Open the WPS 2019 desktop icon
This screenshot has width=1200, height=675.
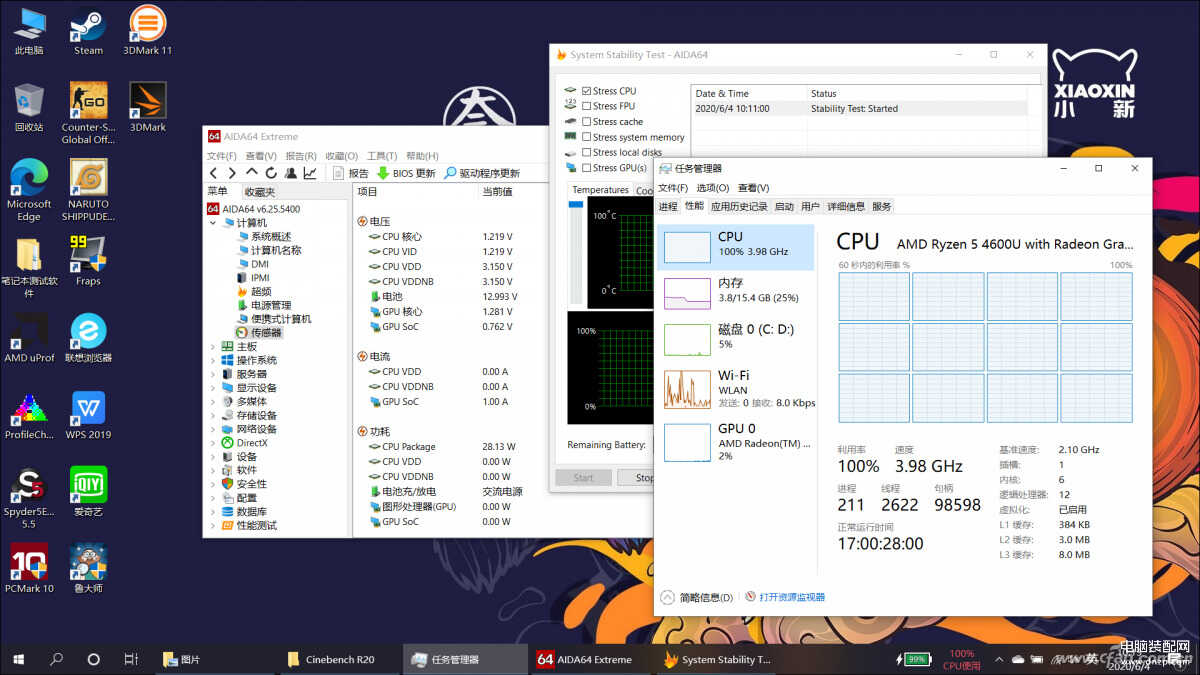[x=88, y=415]
